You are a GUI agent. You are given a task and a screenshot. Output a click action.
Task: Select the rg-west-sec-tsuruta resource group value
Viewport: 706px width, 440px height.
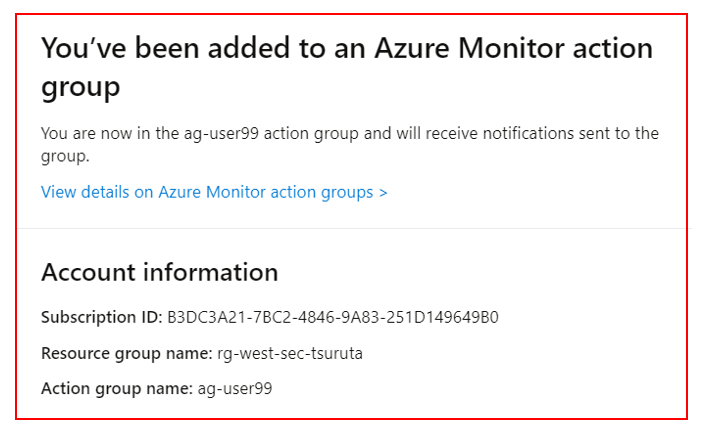(x=290, y=354)
